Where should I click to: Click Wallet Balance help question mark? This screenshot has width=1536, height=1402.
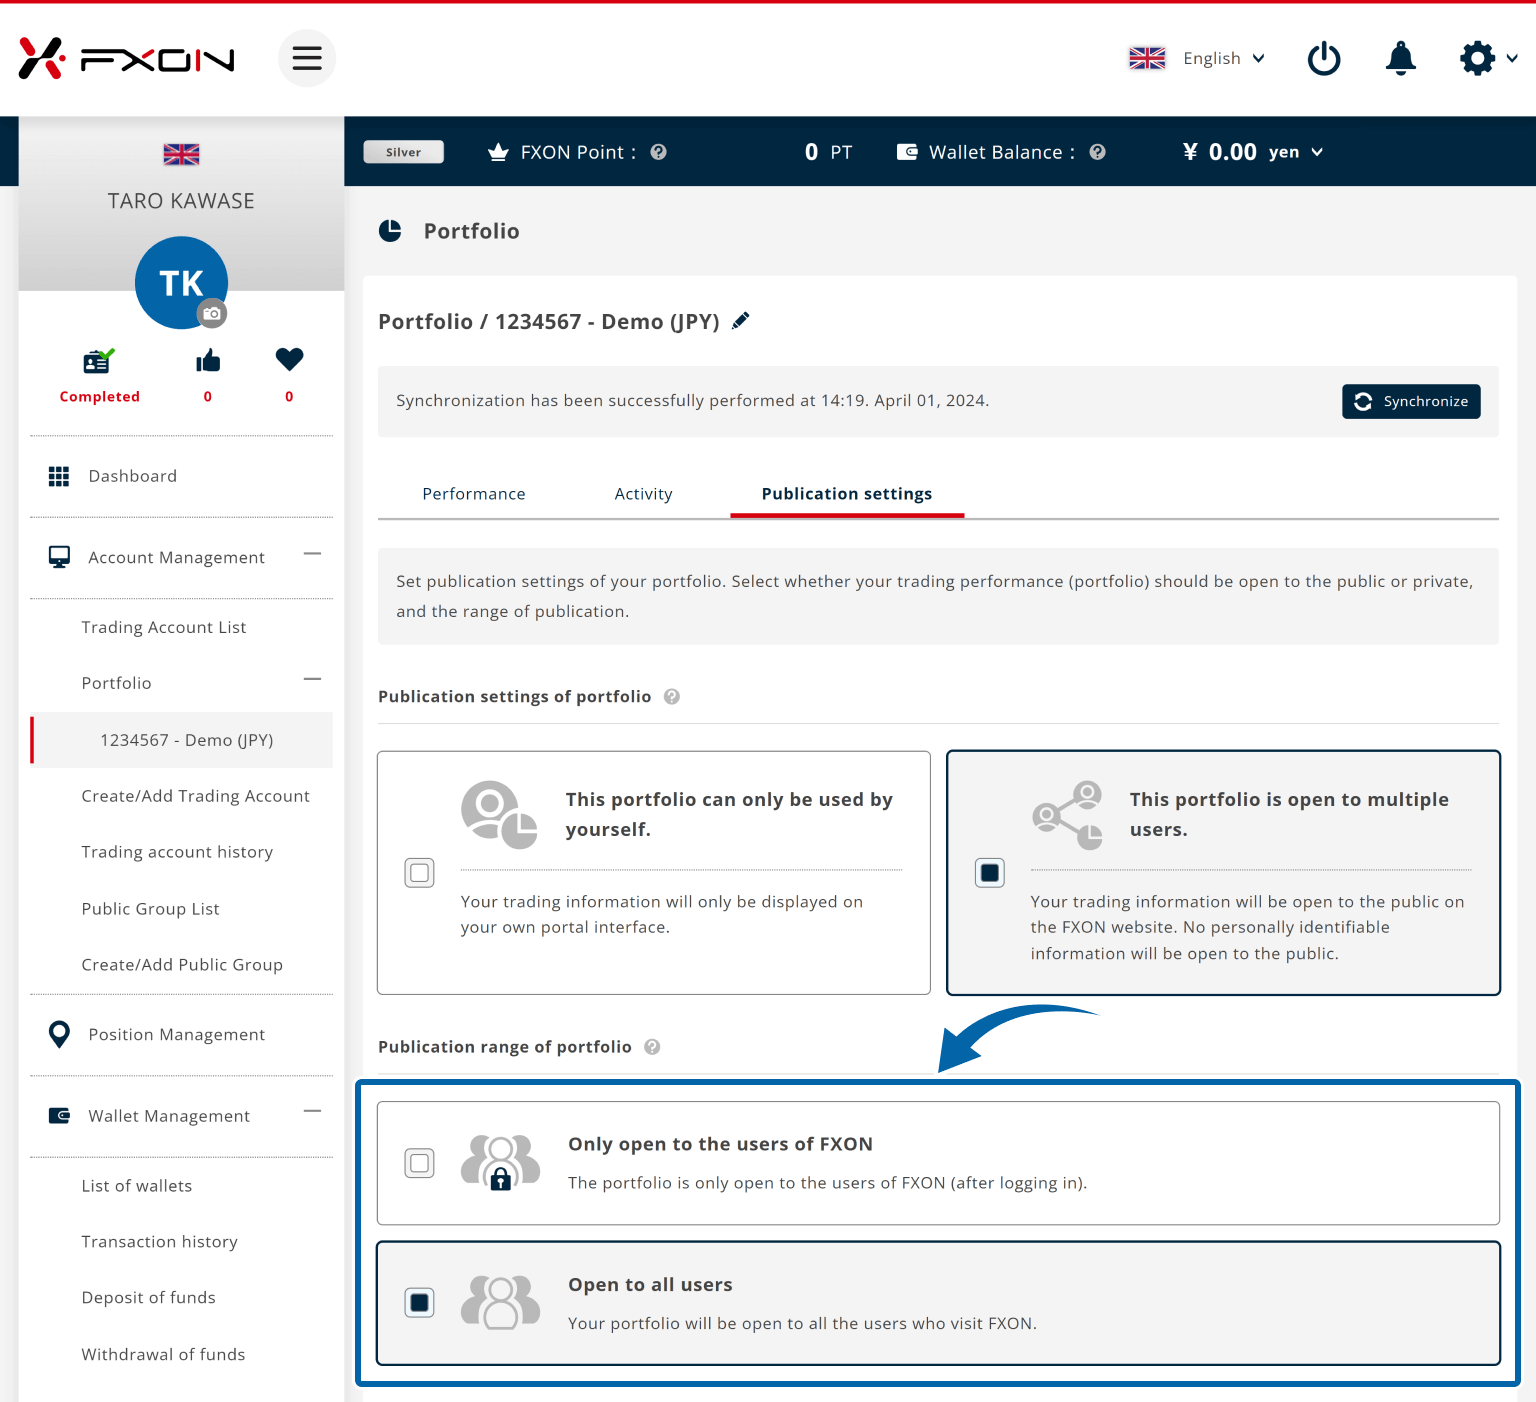point(1097,152)
